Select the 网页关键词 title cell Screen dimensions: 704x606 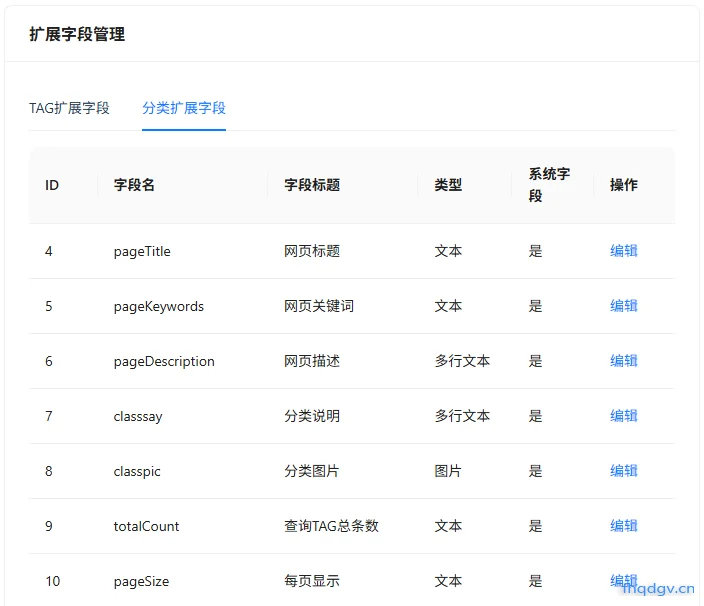point(319,306)
